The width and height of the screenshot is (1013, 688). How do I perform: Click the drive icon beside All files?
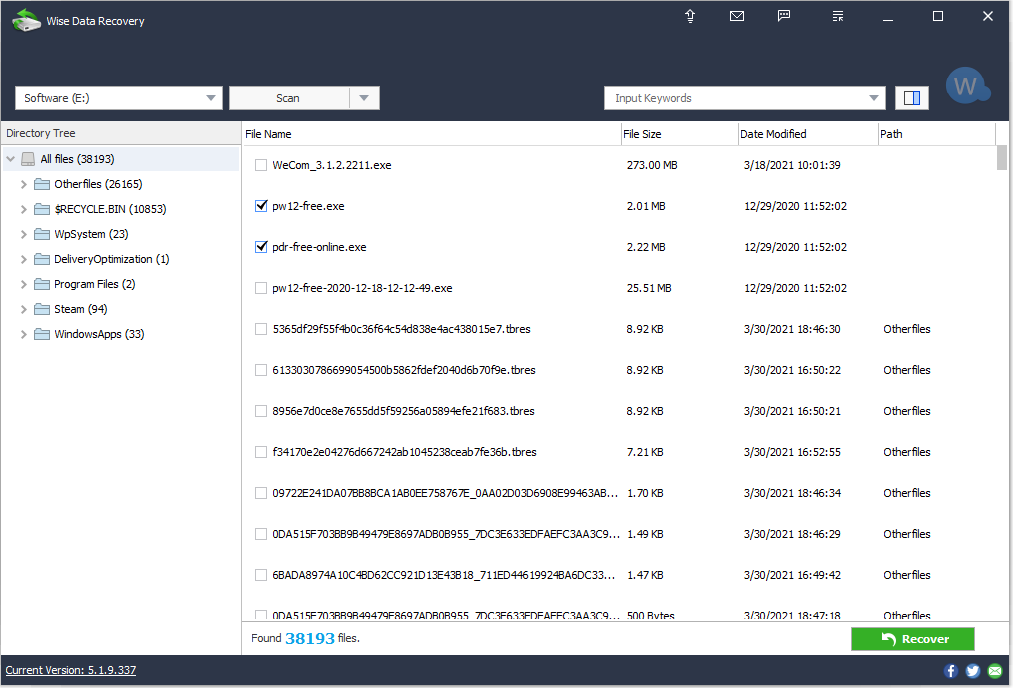click(28, 159)
